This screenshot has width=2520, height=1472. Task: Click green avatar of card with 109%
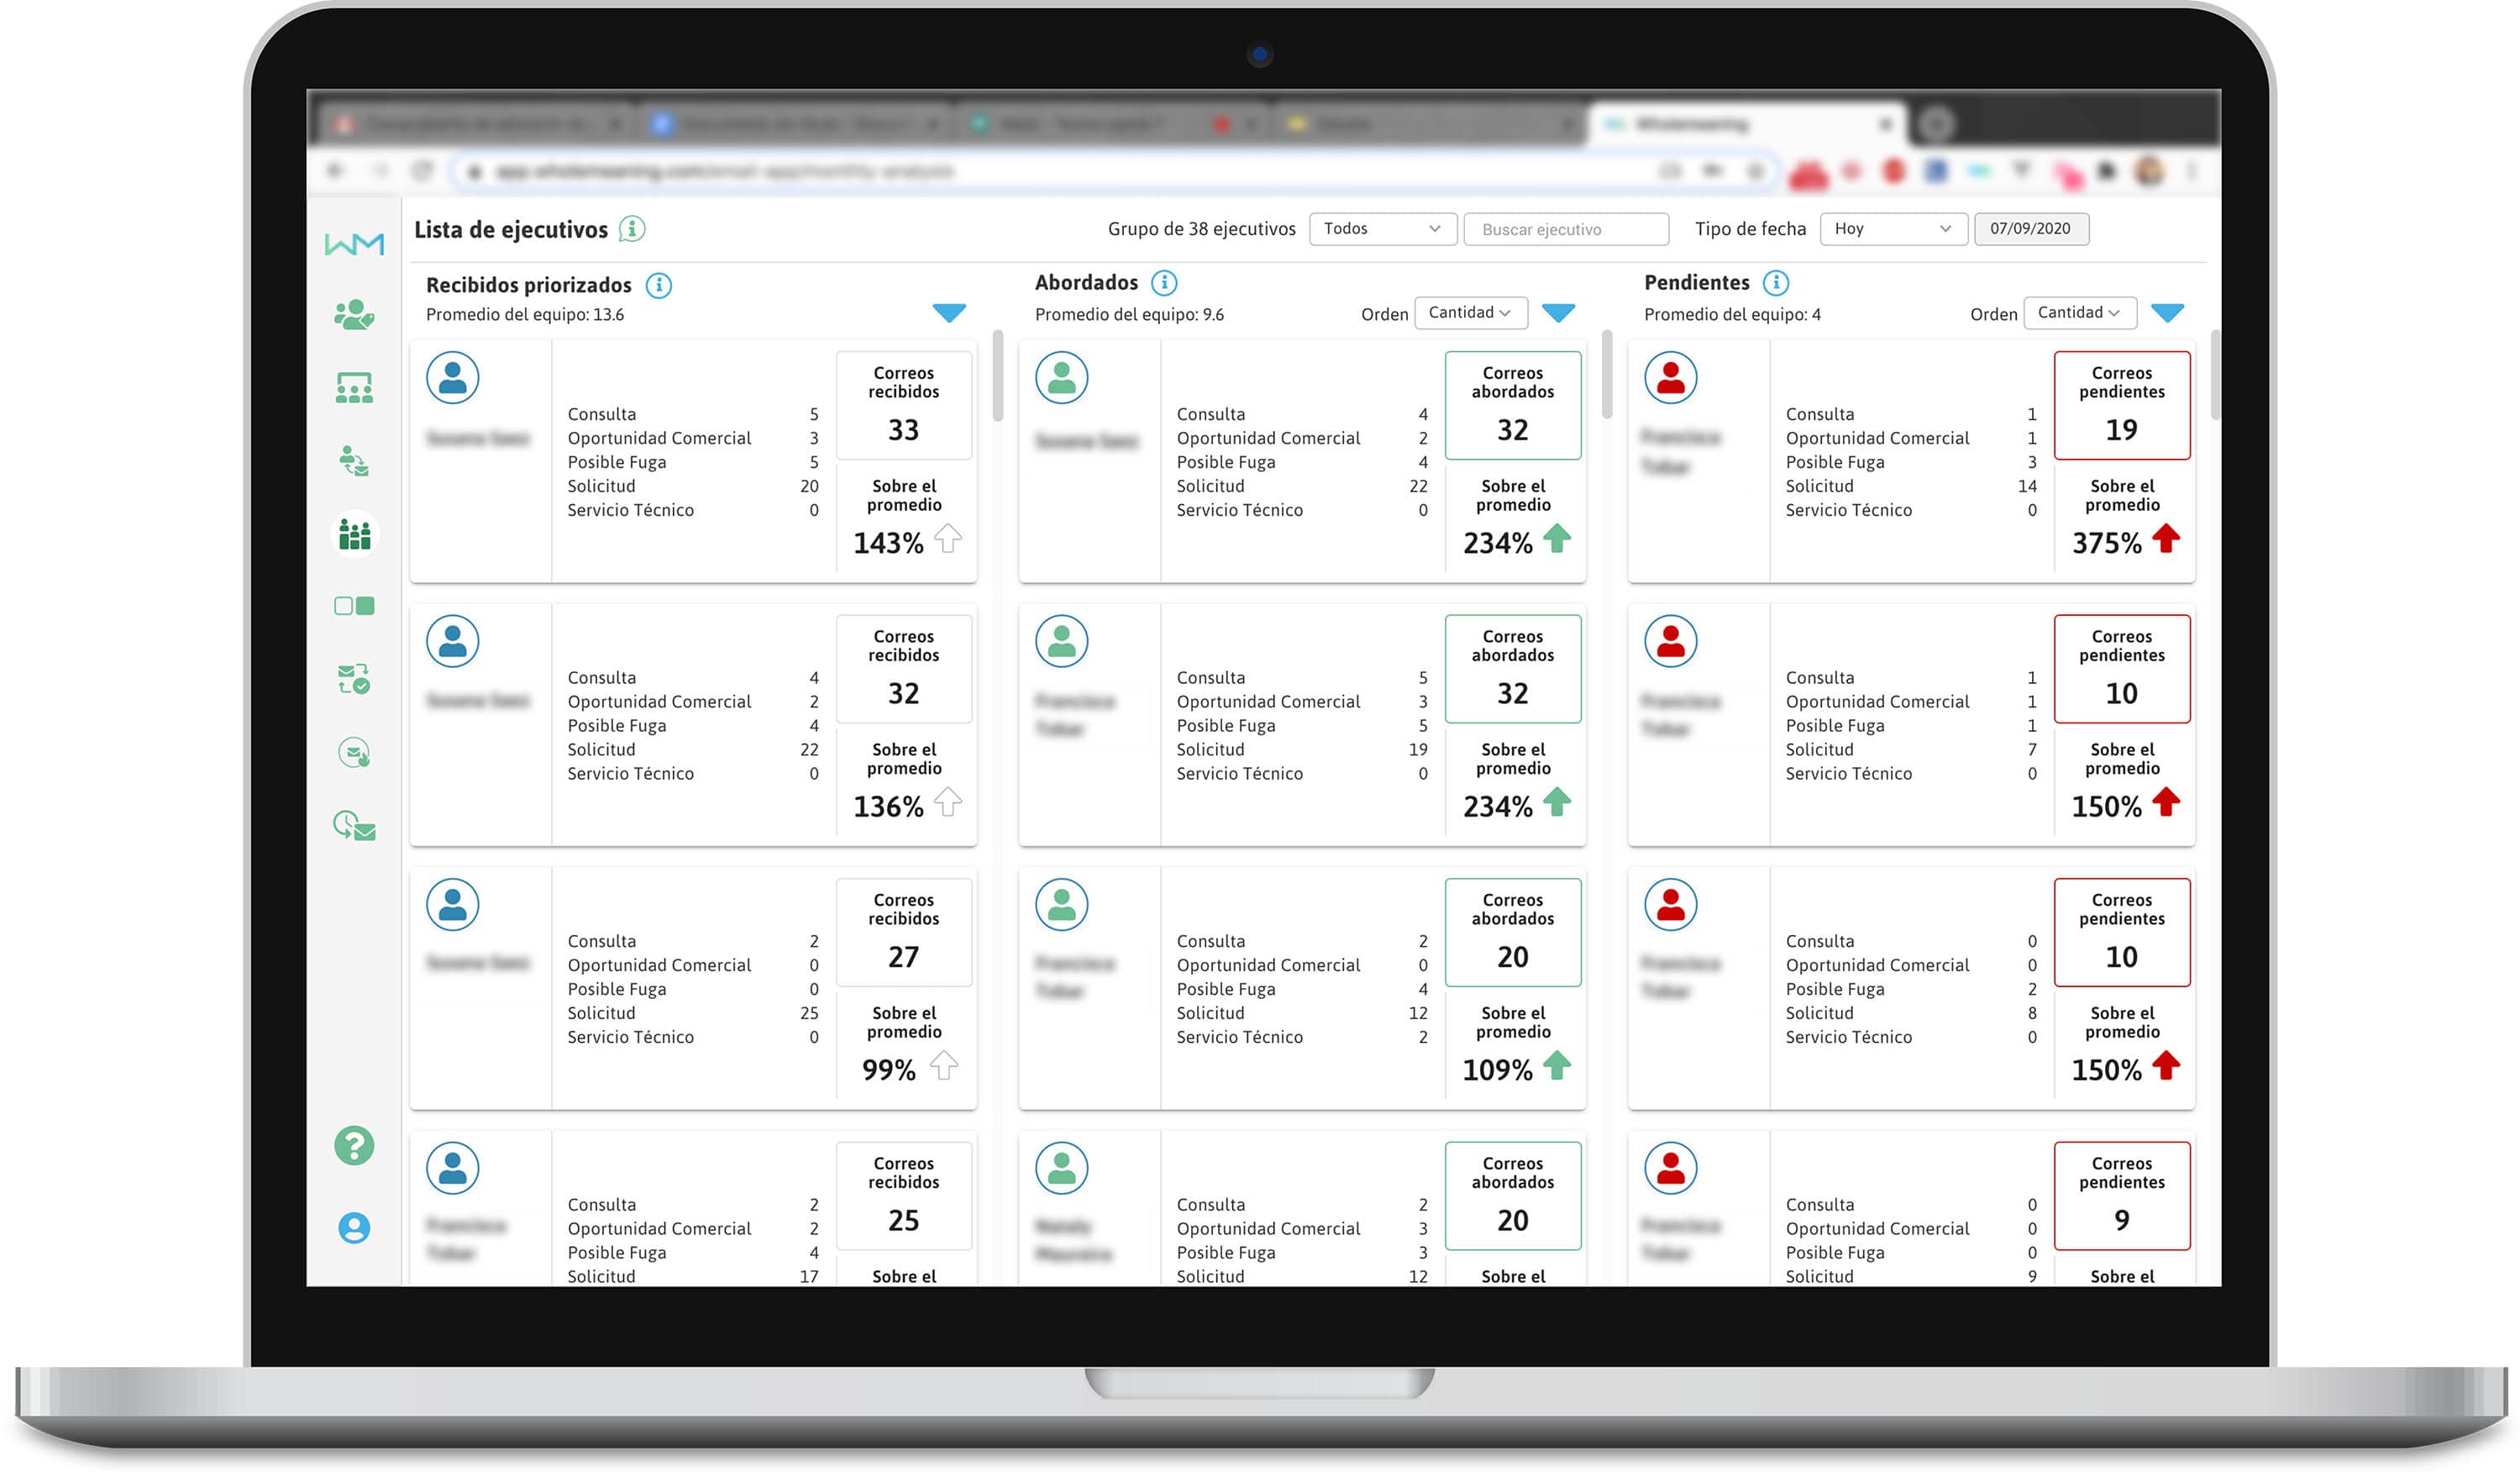tap(1062, 905)
